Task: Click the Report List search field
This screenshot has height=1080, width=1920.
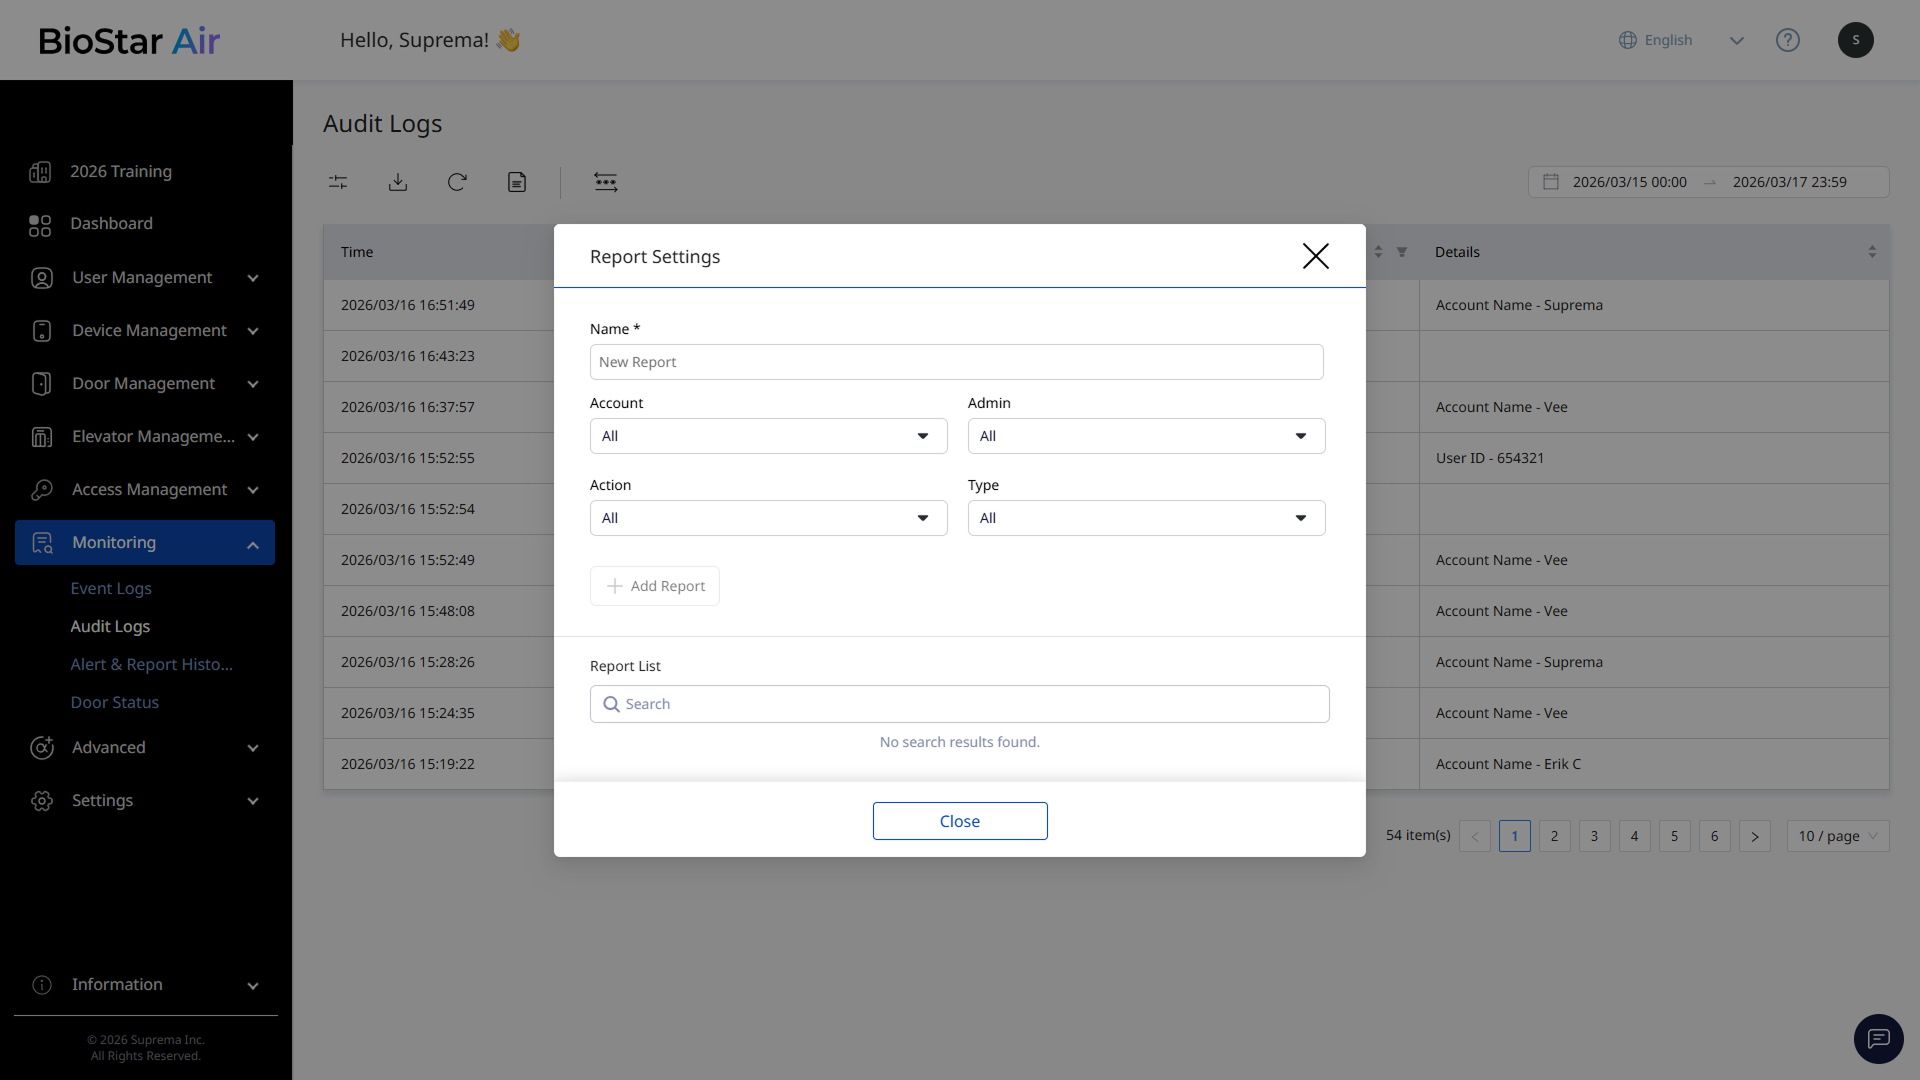Action: [x=960, y=704]
